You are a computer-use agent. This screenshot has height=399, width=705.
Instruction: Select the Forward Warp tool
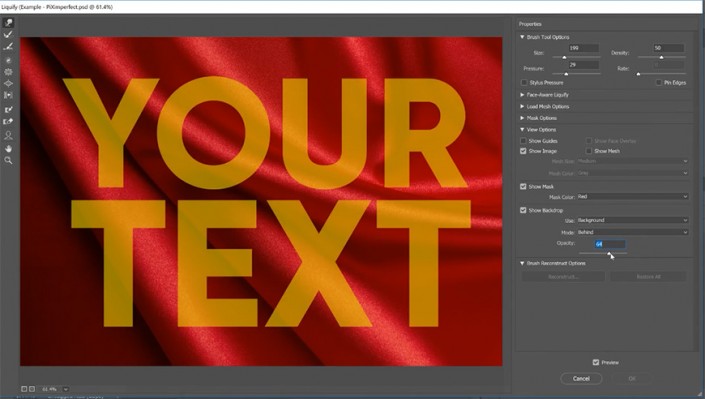8,22
